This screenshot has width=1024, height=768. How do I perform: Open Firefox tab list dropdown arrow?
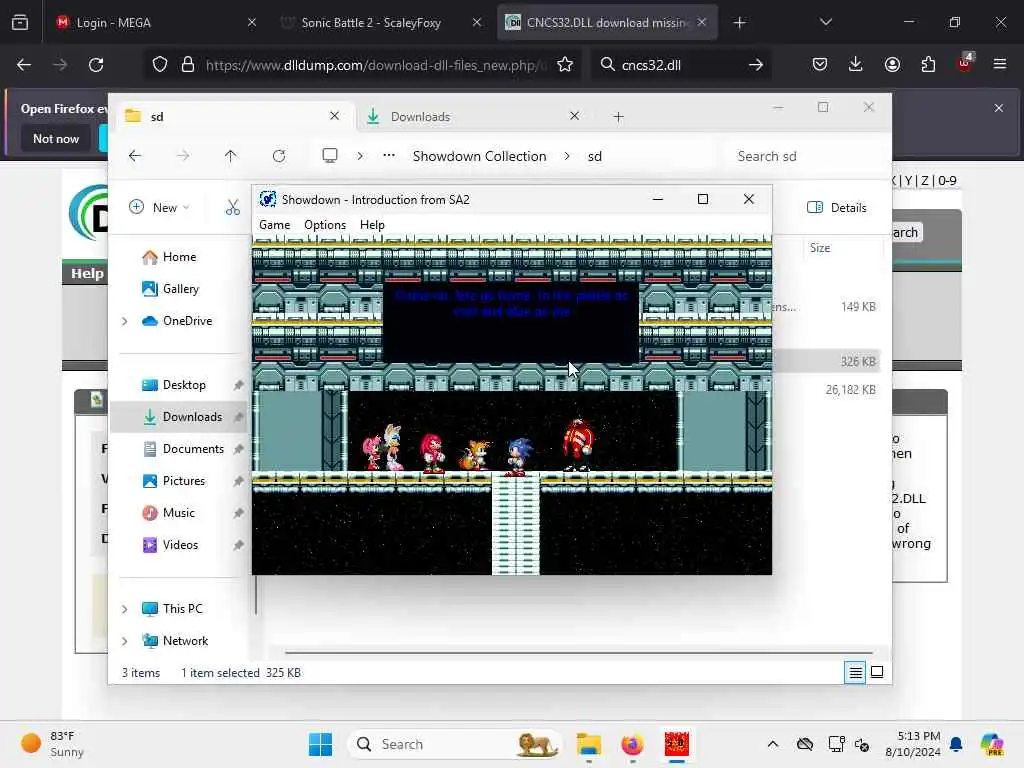click(825, 23)
